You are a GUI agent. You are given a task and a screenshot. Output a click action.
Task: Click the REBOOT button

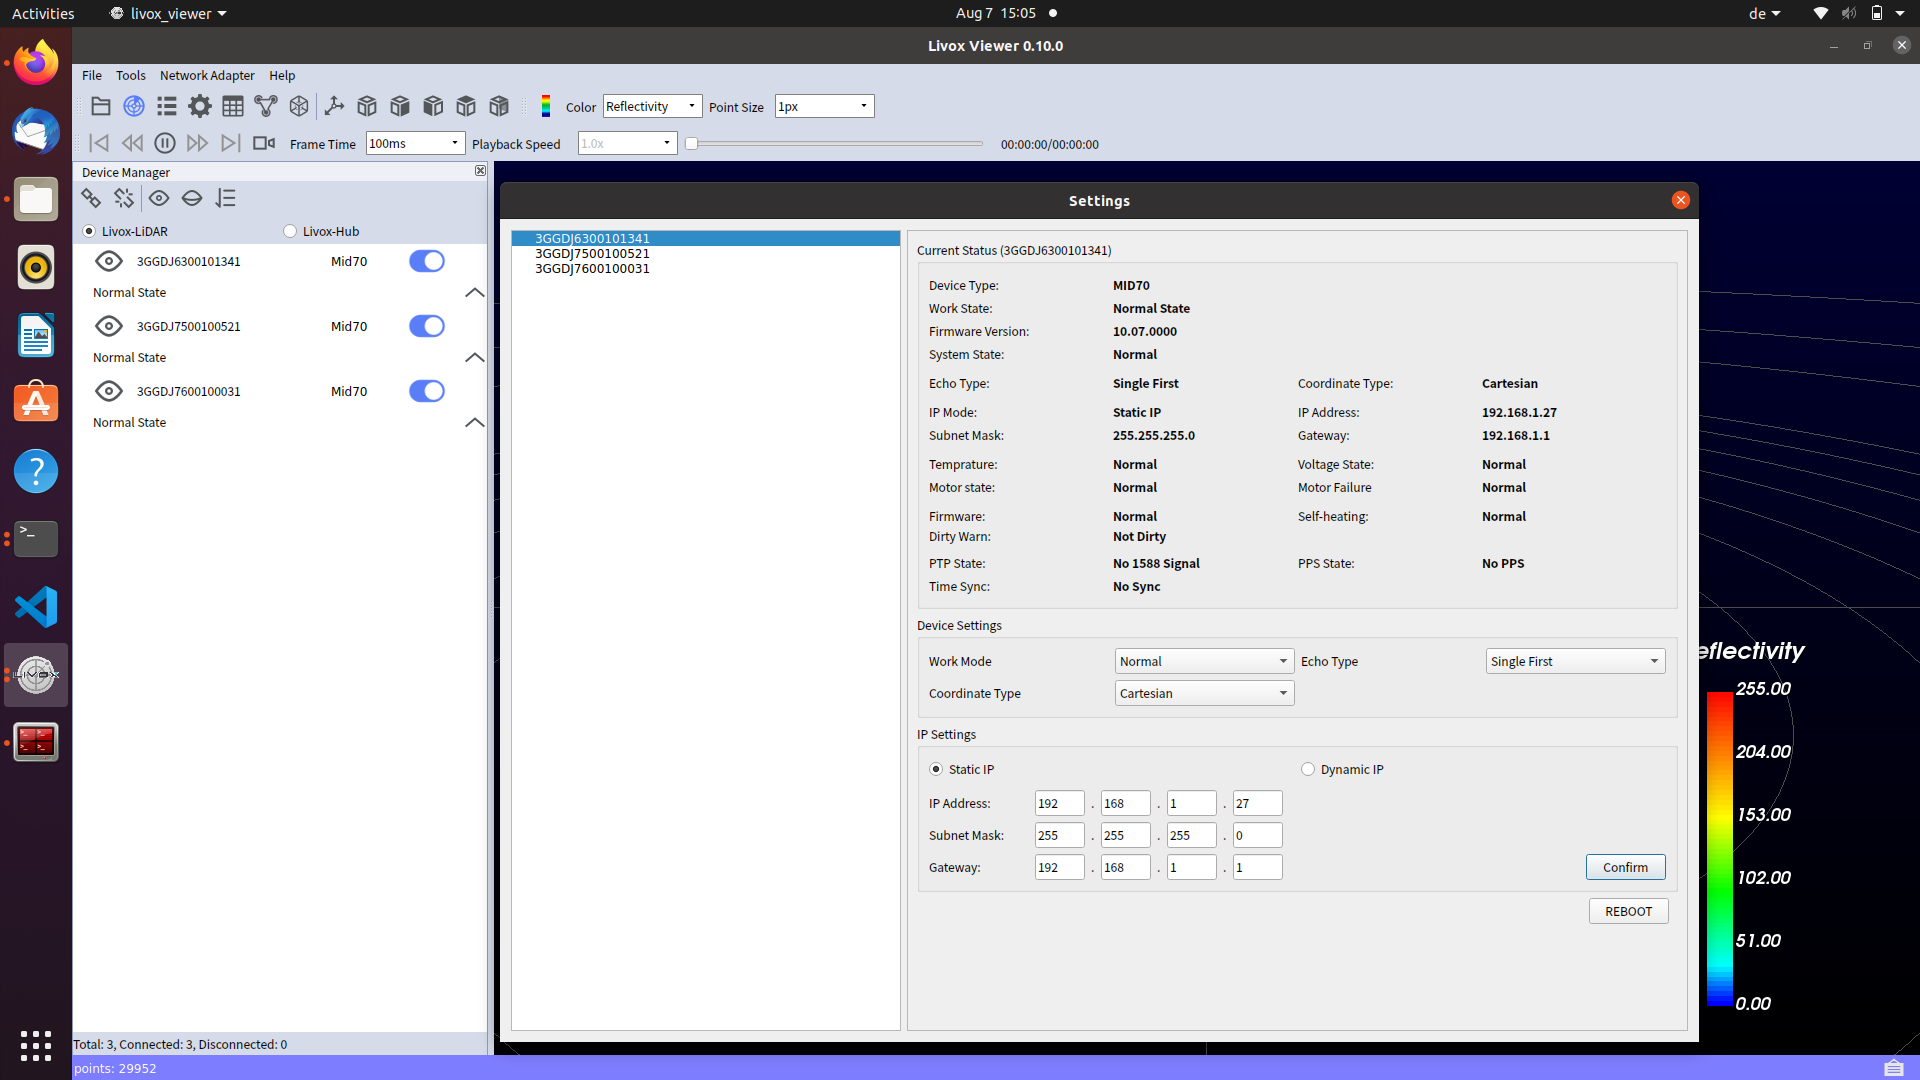pos(1628,911)
